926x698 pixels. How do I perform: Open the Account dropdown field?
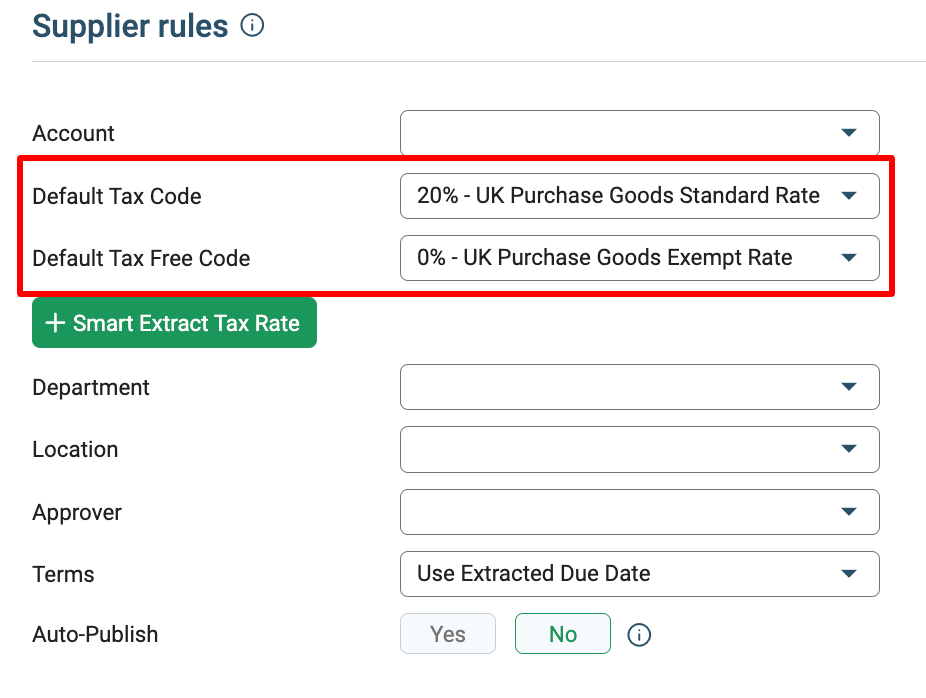pyautogui.click(x=640, y=133)
